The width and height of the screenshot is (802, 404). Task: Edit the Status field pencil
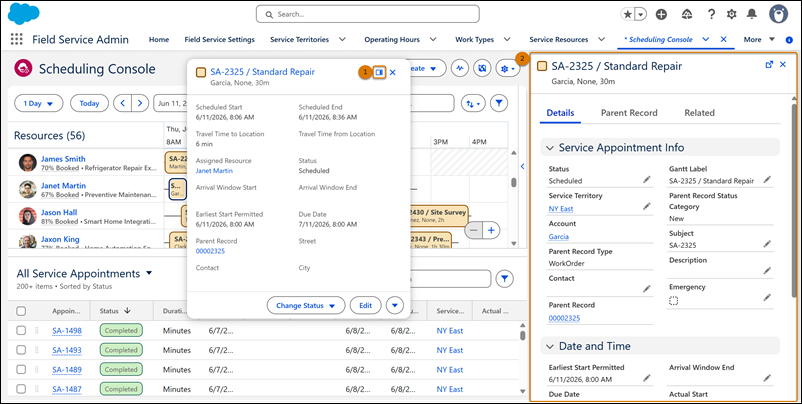click(647, 179)
